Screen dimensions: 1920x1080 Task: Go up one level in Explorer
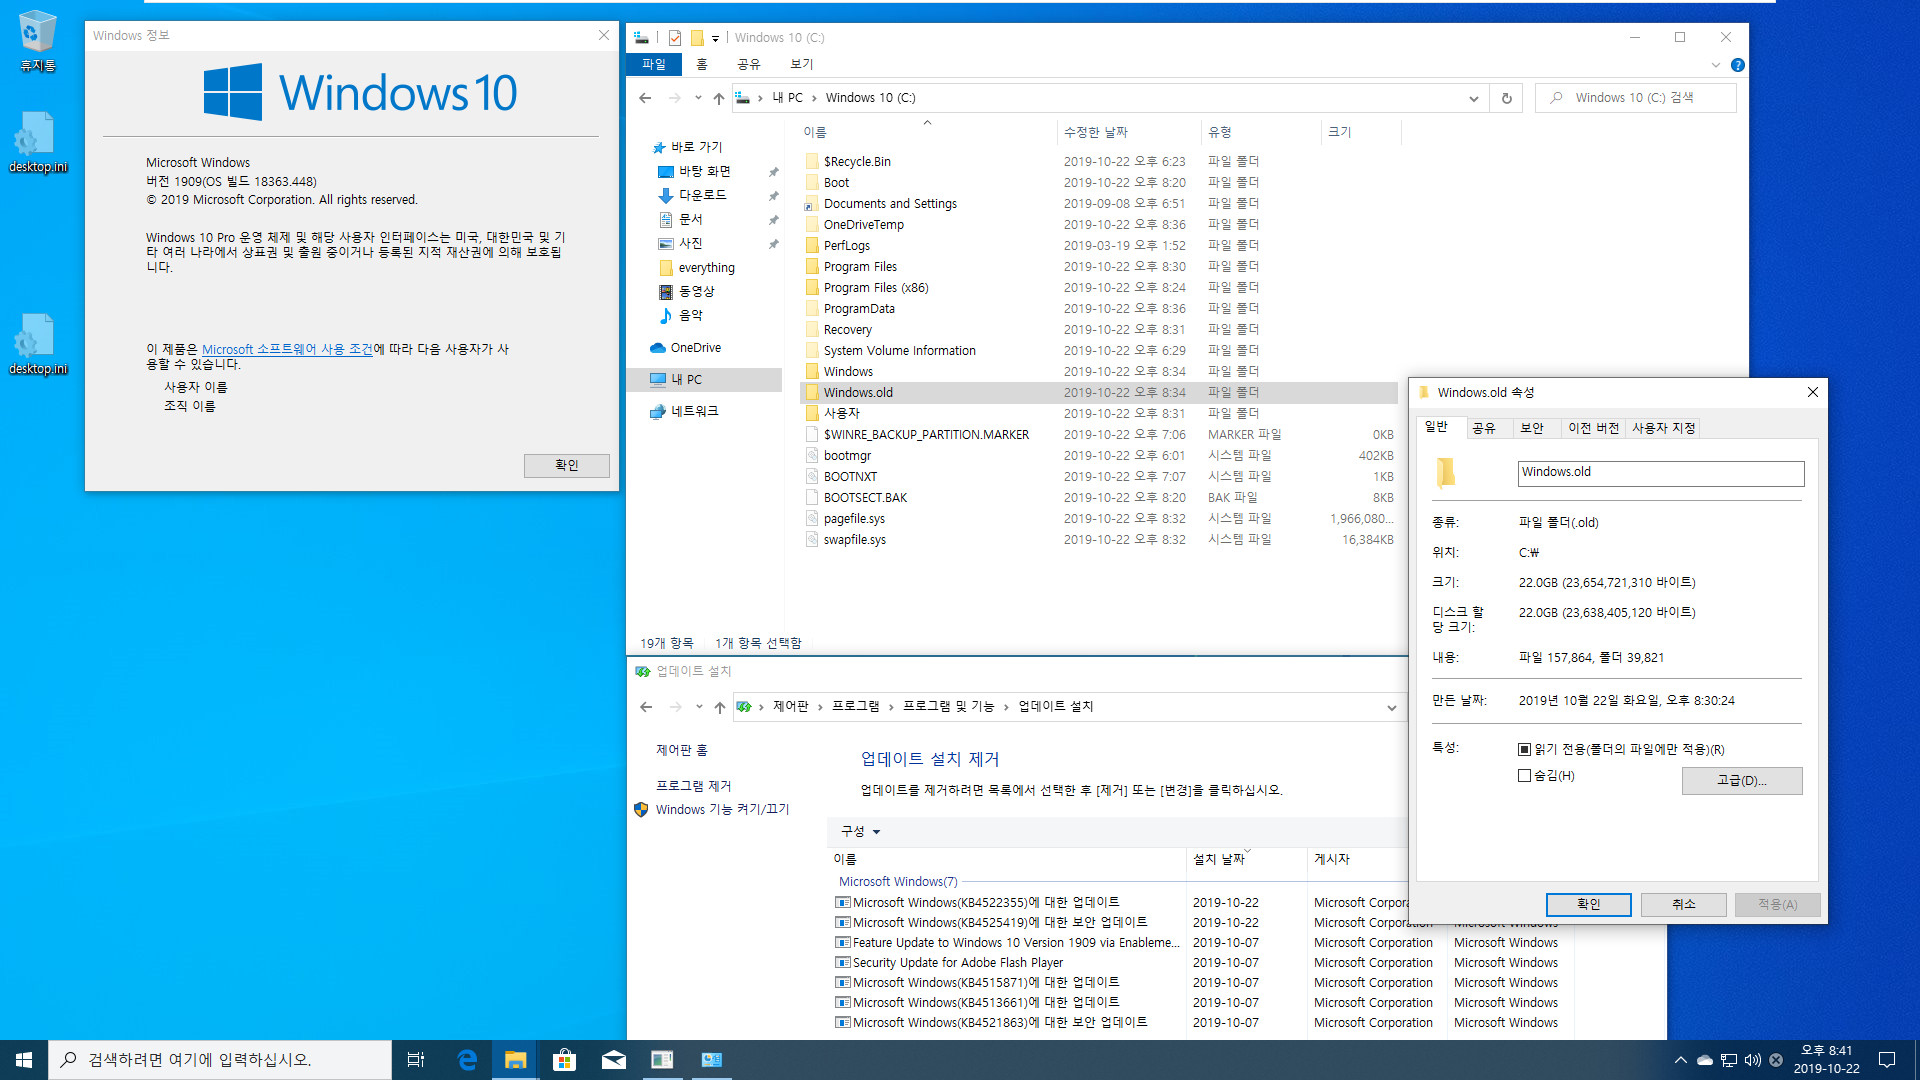coord(718,98)
